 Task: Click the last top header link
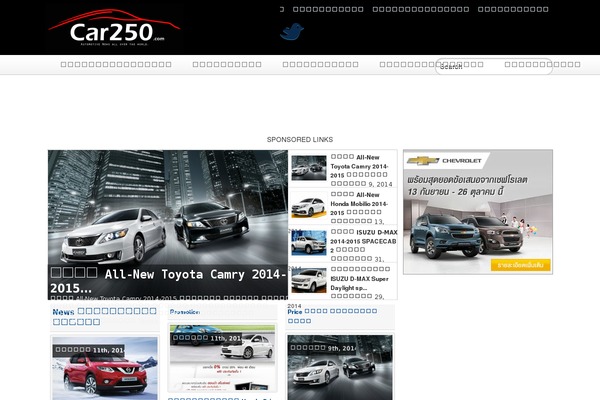coord(513,9)
